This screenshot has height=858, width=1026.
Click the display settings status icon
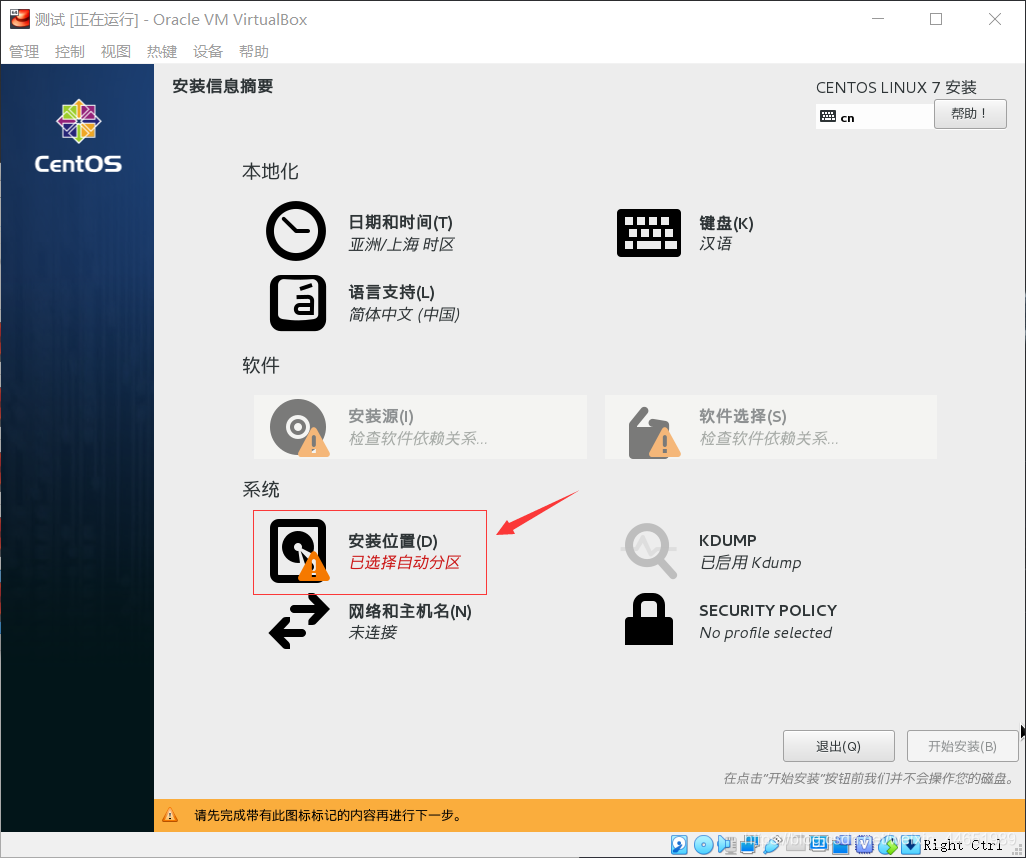pos(818,844)
